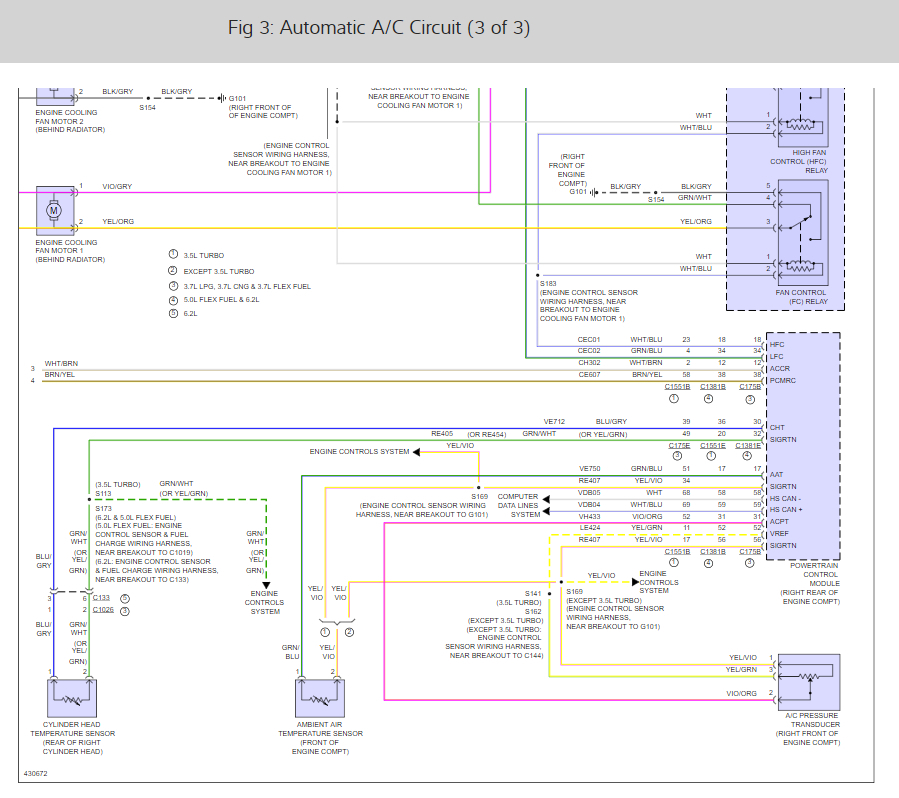
Task: Click the Cylinder Head Temperature Sensor symbol
Action: pos(72,698)
